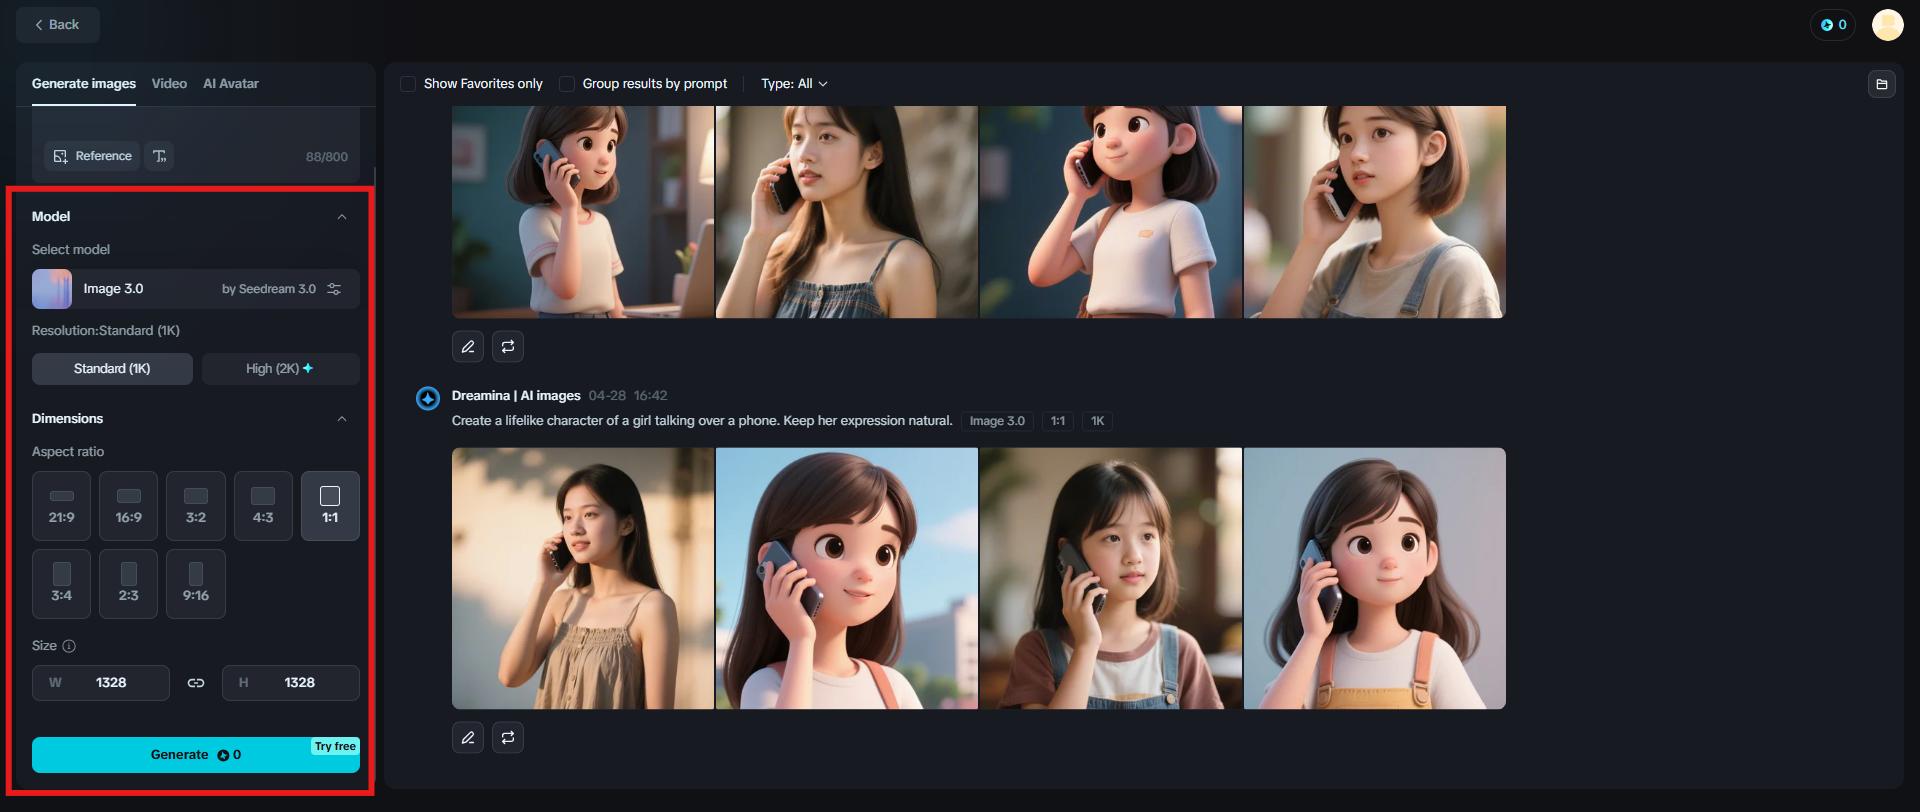Click the Dreamina logo icon beside the prompt
Viewport: 1920px width, 812px height.
(428, 398)
